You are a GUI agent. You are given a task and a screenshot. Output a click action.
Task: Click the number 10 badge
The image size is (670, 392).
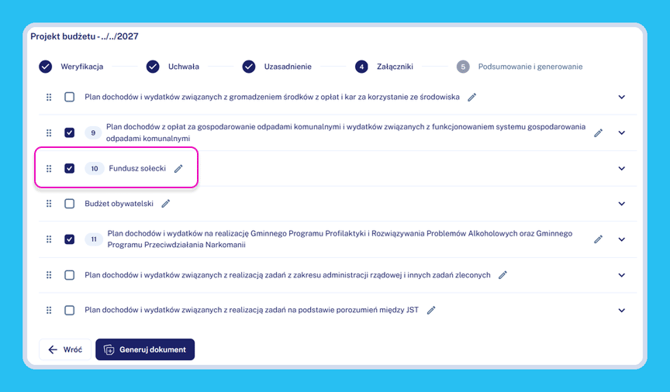[94, 168]
